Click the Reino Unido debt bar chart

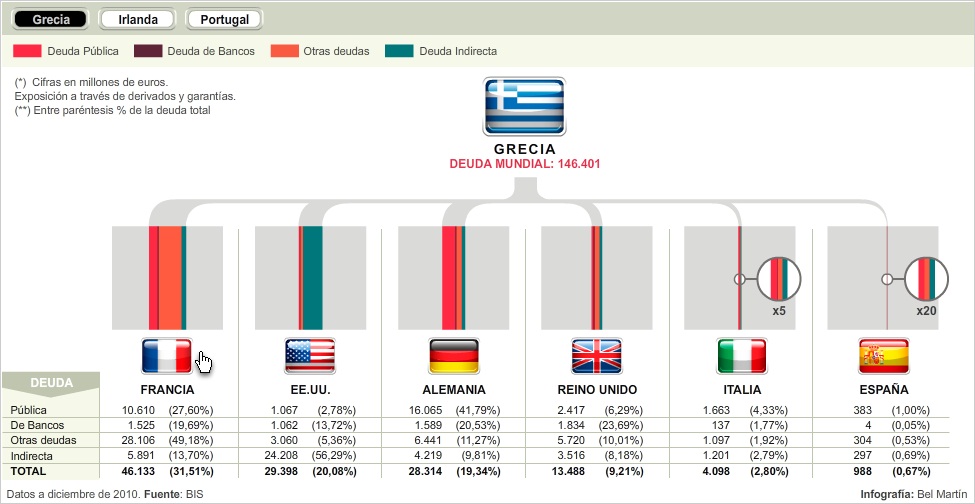(597, 278)
